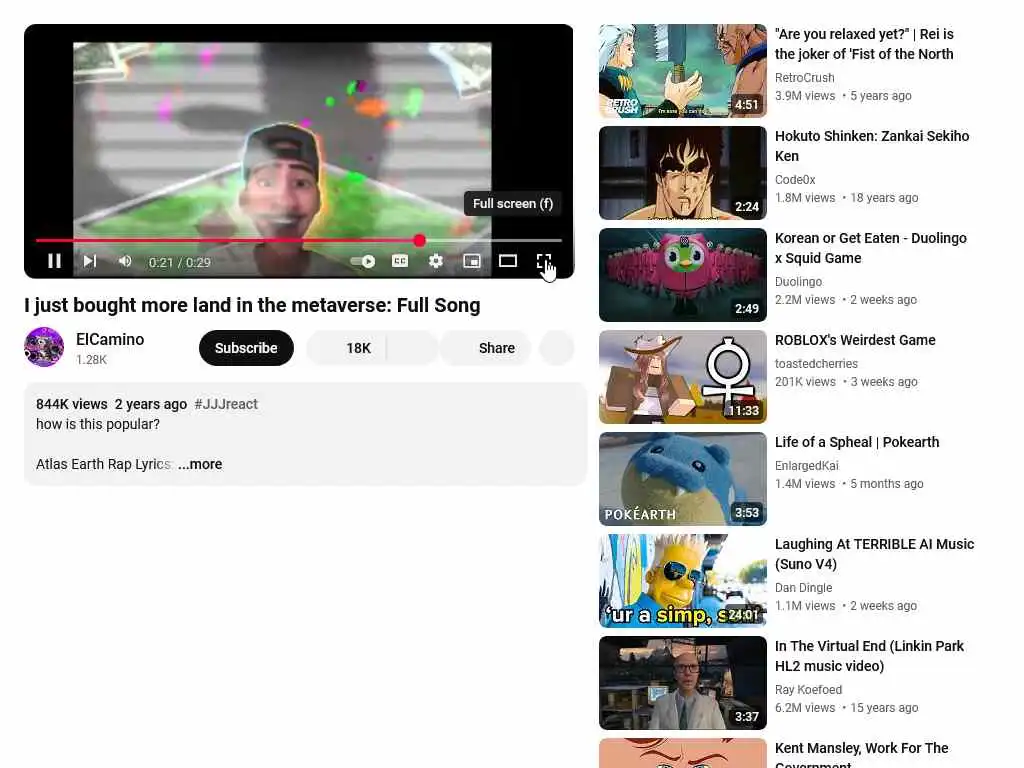This screenshot has height=768, width=1024.
Task: Click the 'Korean or Get Eaten' video title
Action: [x=871, y=248]
